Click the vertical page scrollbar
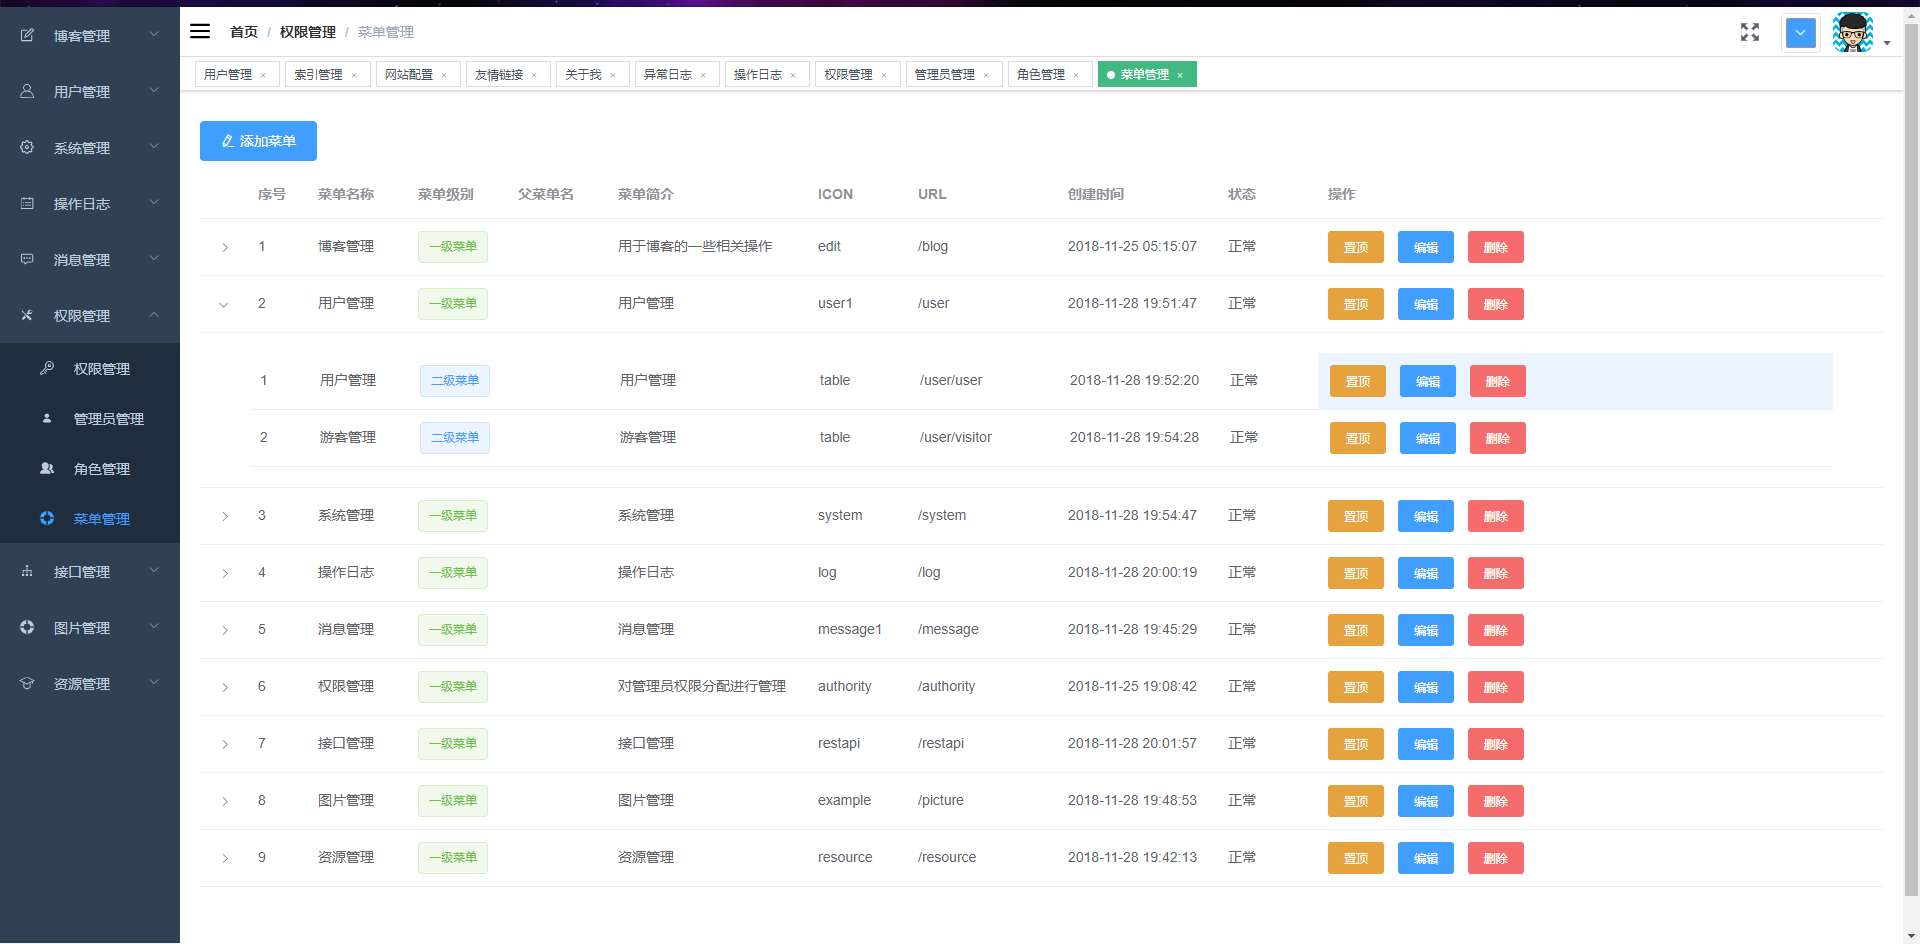 pos(1911,460)
